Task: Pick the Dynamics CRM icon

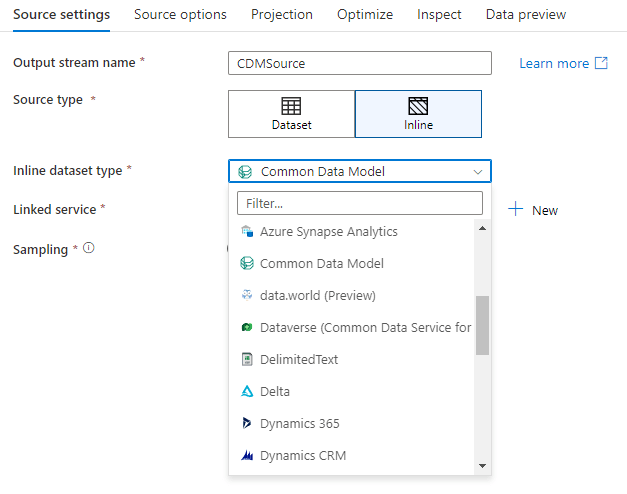Action: (247, 456)
